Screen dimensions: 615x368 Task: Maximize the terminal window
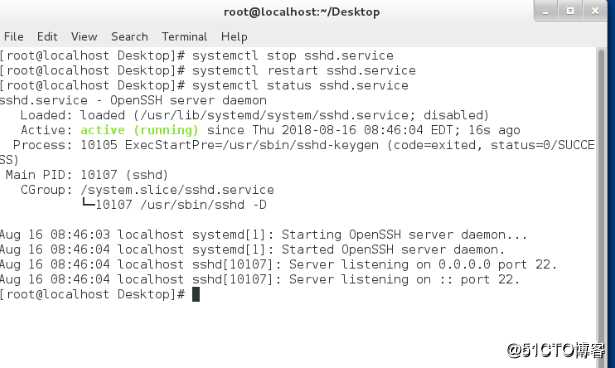(x=570, y=11)
